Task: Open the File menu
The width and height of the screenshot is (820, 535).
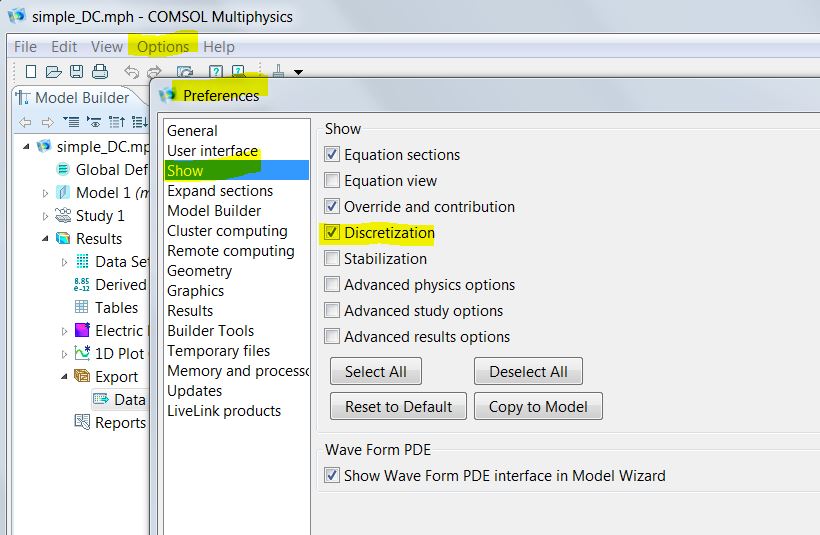Action: [x=25, y=47]
